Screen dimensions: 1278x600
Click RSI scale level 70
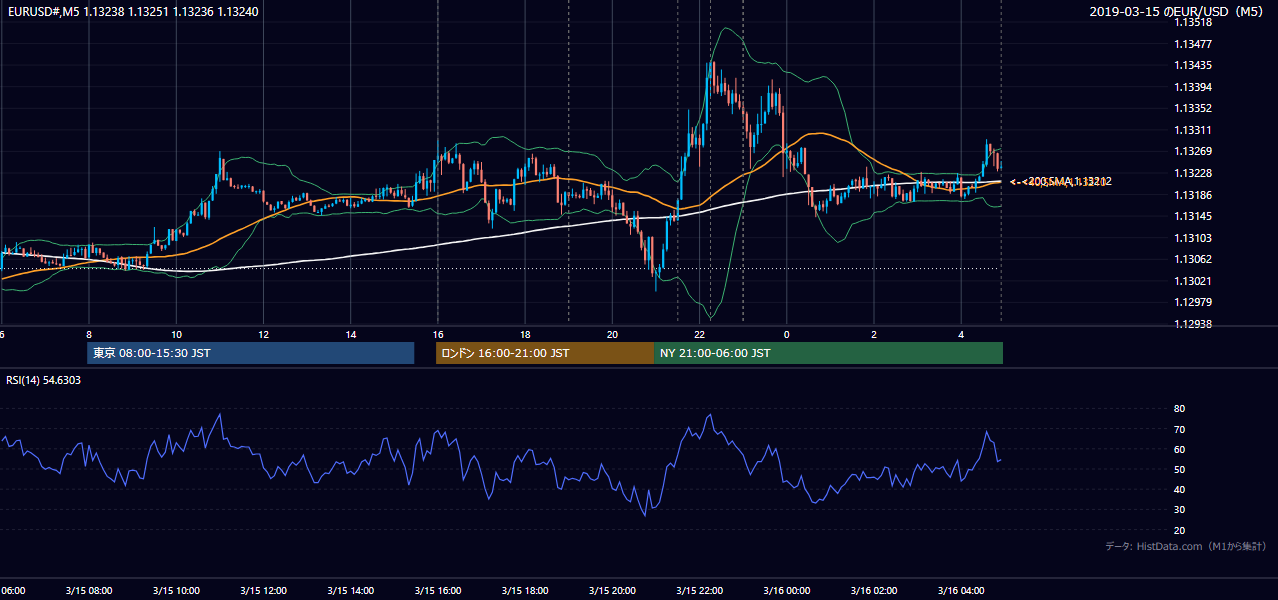1179,429
